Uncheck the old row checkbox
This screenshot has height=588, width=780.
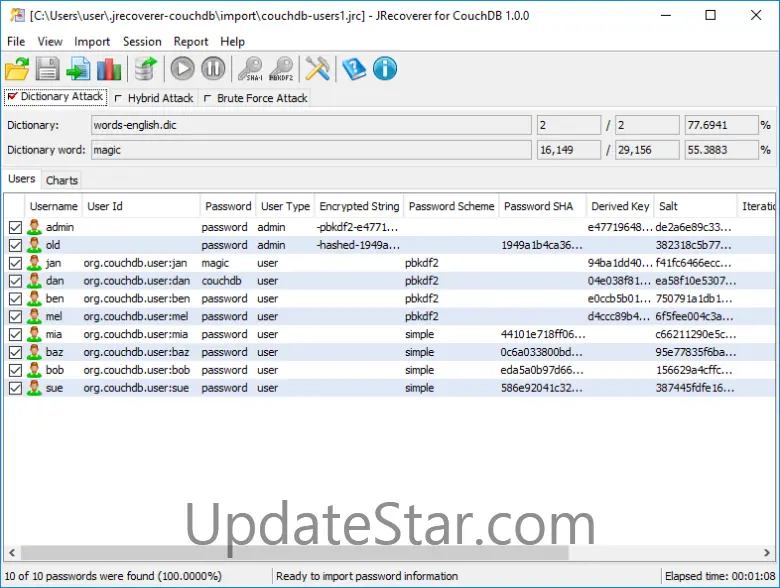click(x=15, y=246)
